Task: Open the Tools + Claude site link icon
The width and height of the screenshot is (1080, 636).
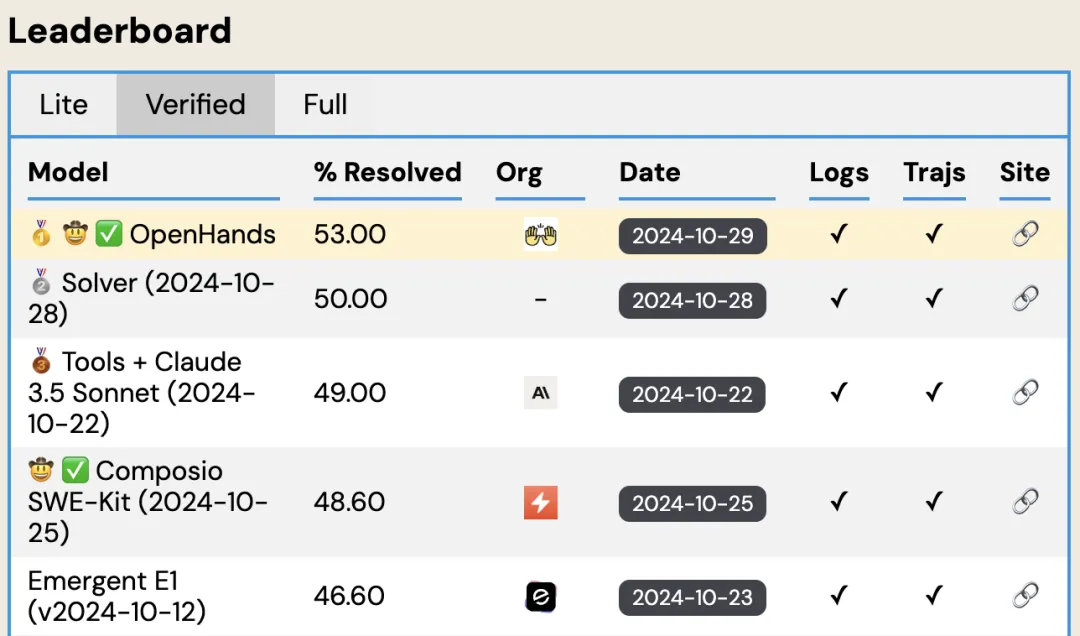Action: pos(1025,393)
